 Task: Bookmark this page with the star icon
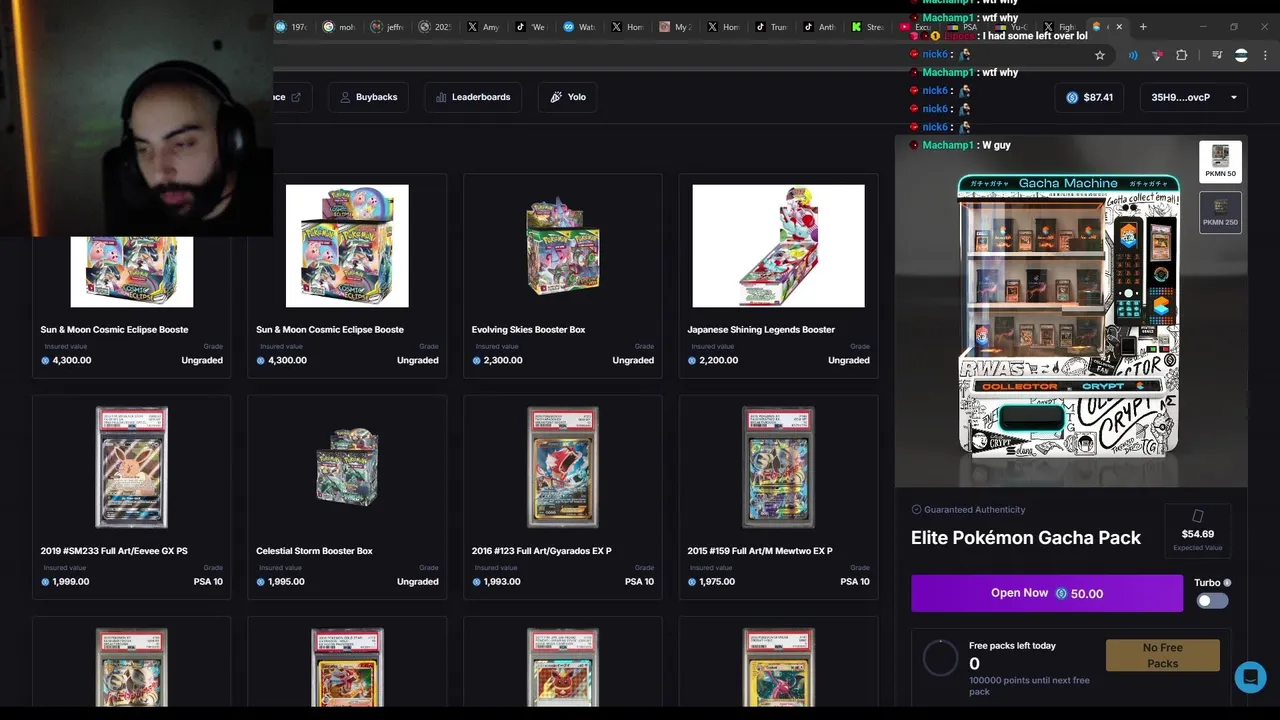coord(1100,56)
